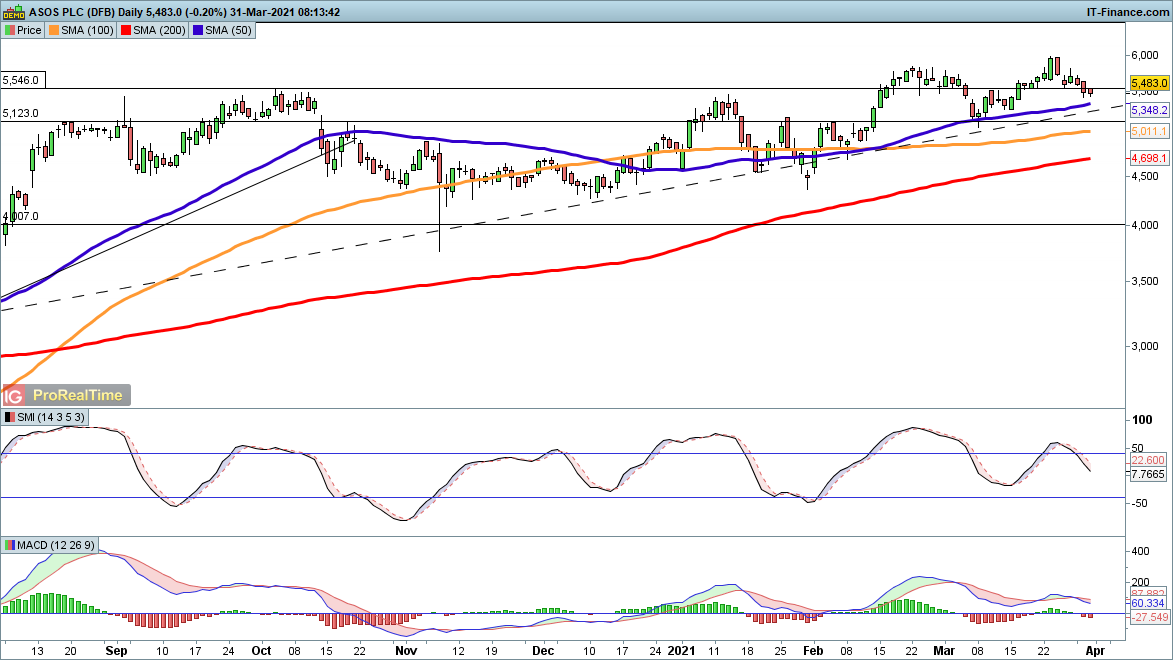Click the SMA 50 value tag 5,348.2
Screen dimensions: 1173x660
coord(1149,110)
